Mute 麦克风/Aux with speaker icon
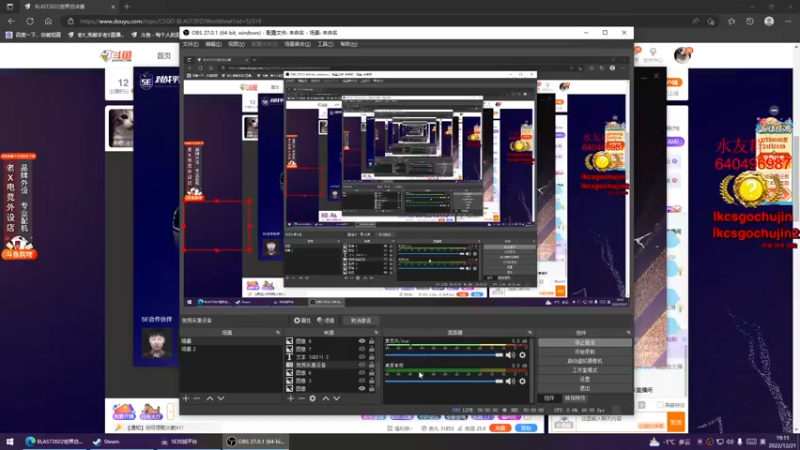800x450 pixels. (510, 355)
